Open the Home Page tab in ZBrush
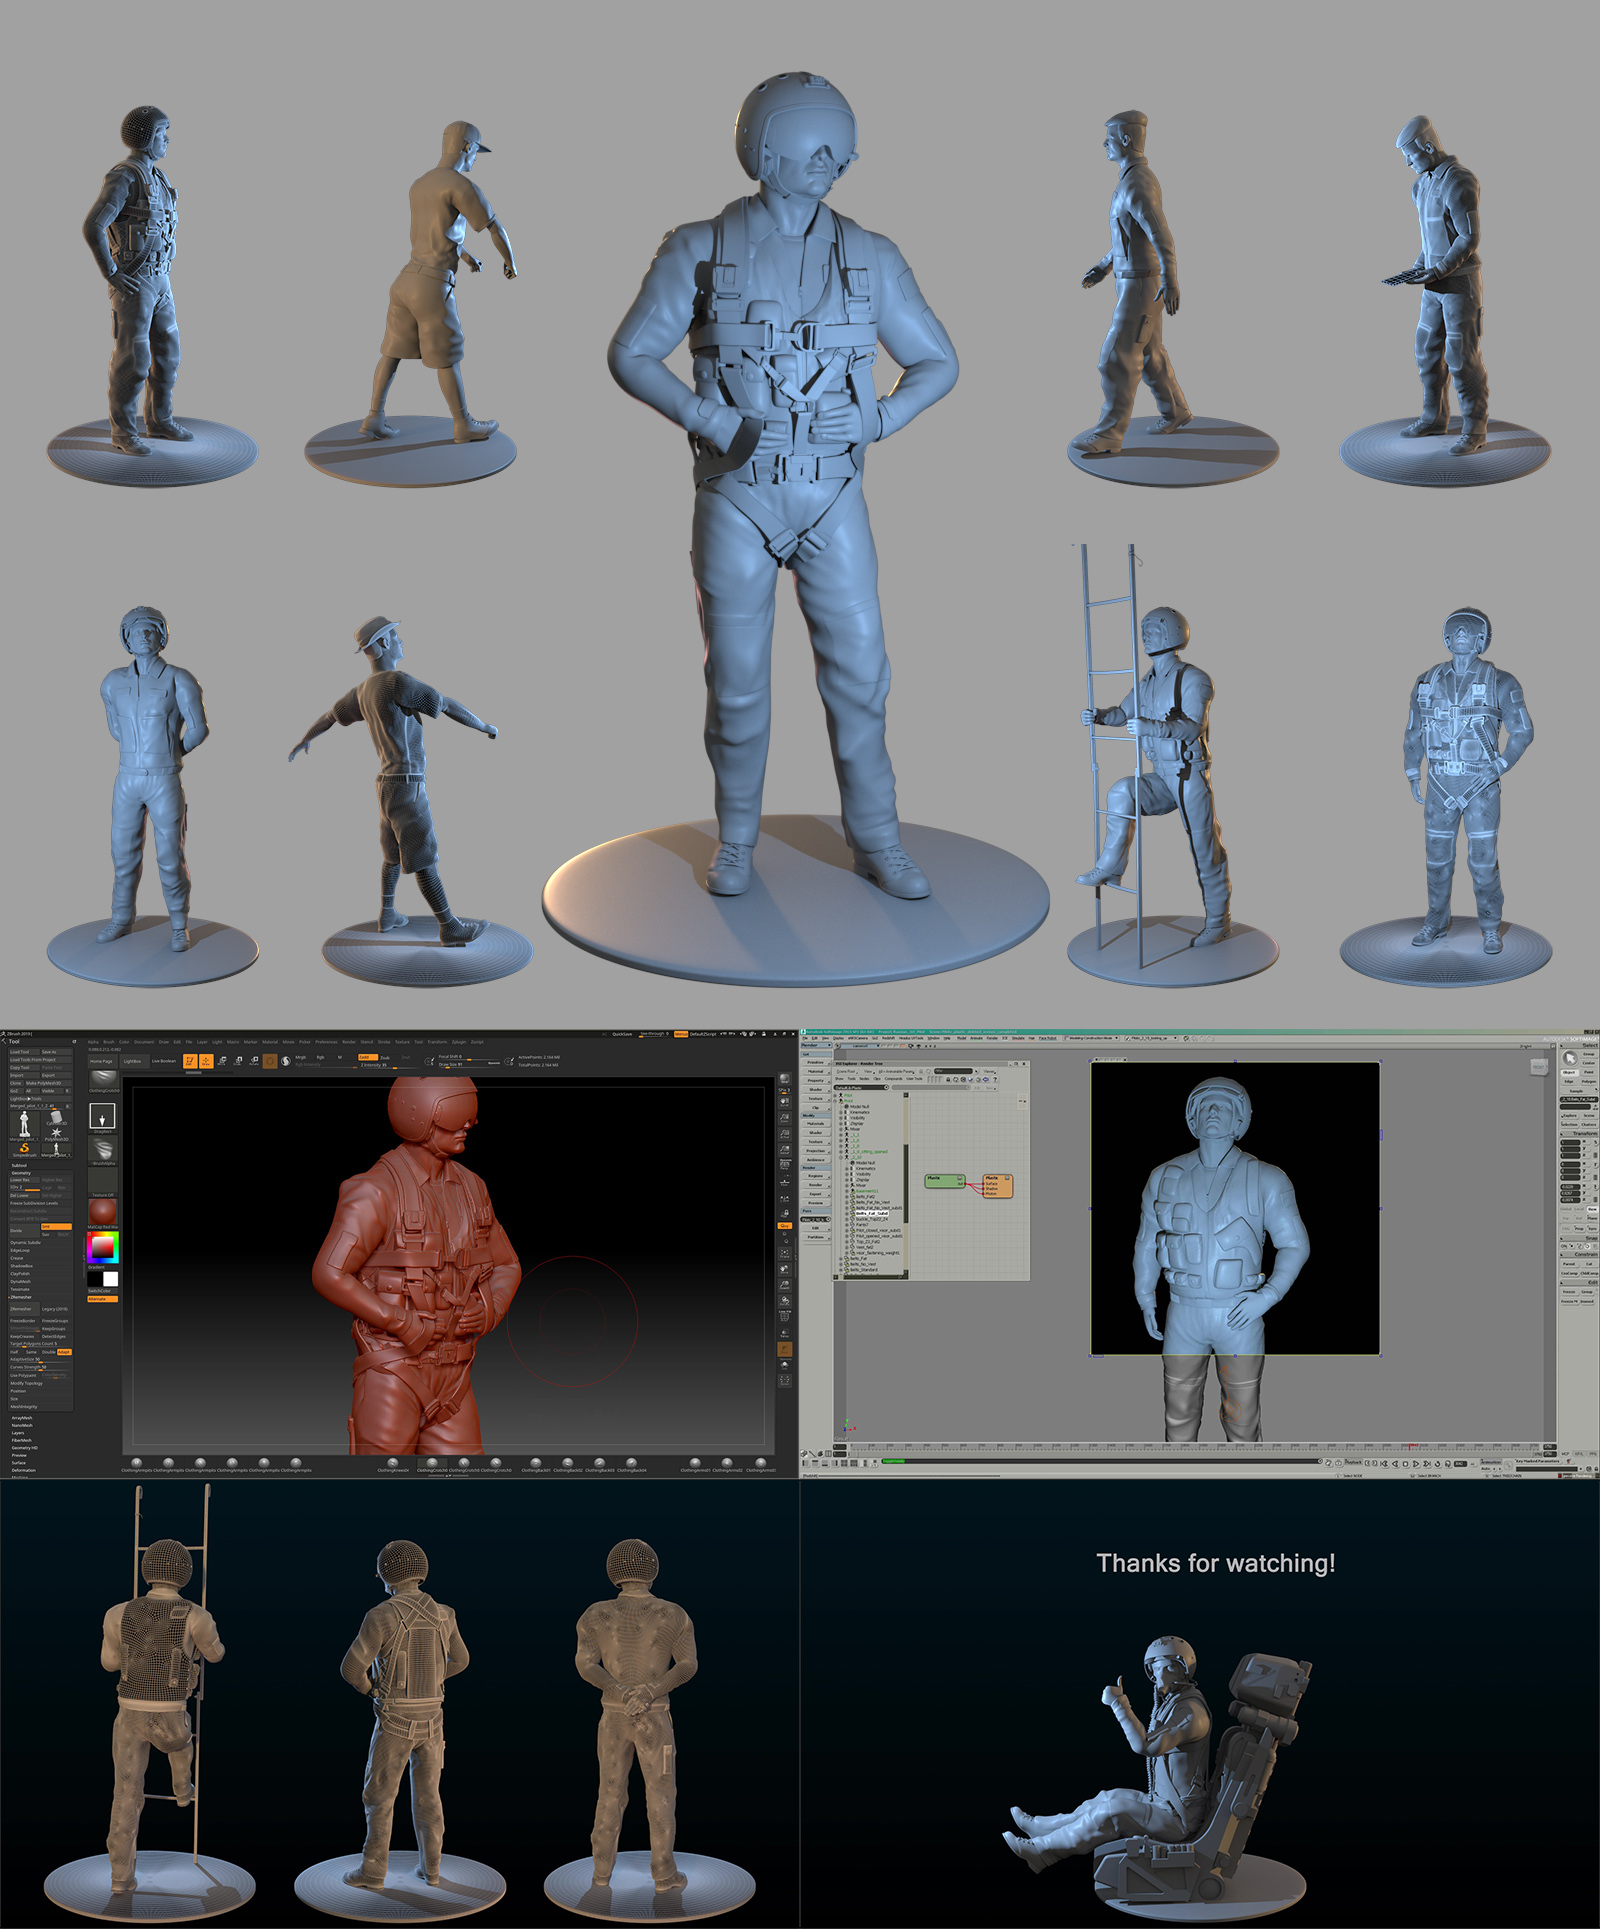Image resolution: width=1600 pixels, height=1929 pixels. [x=101, y=1061]
